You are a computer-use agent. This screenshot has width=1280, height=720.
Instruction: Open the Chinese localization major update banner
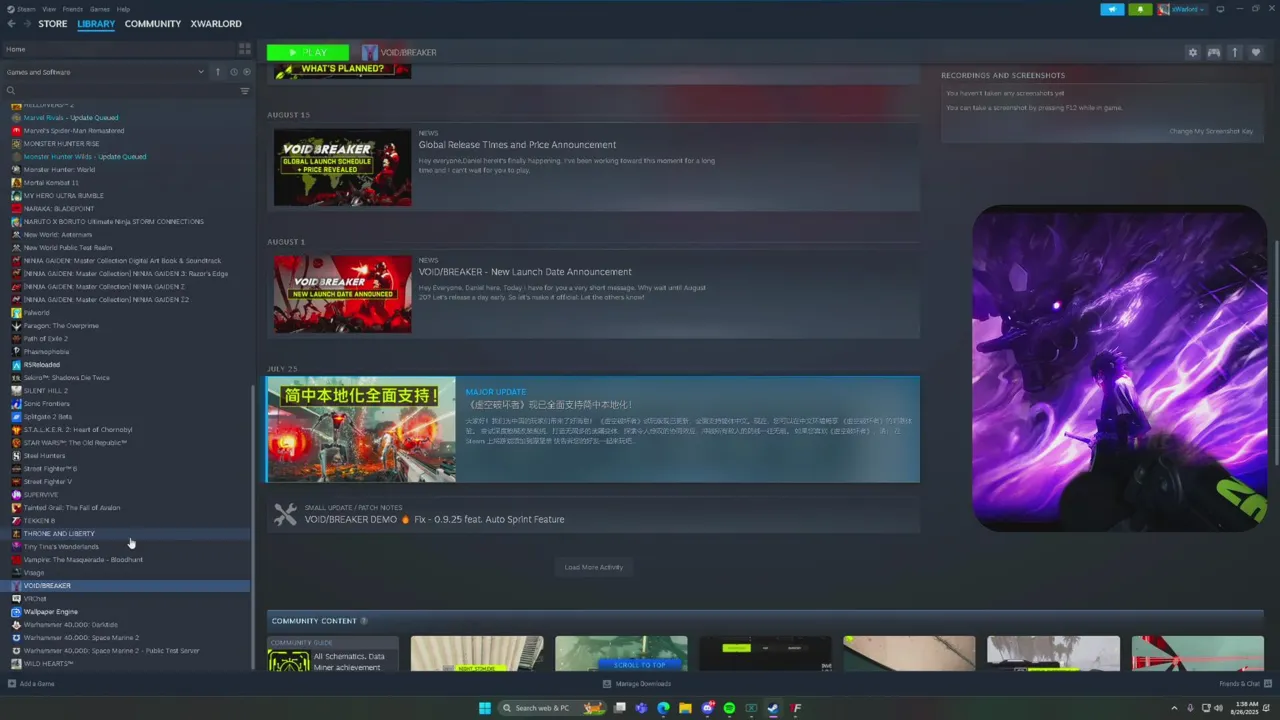(x=592, y=430)
